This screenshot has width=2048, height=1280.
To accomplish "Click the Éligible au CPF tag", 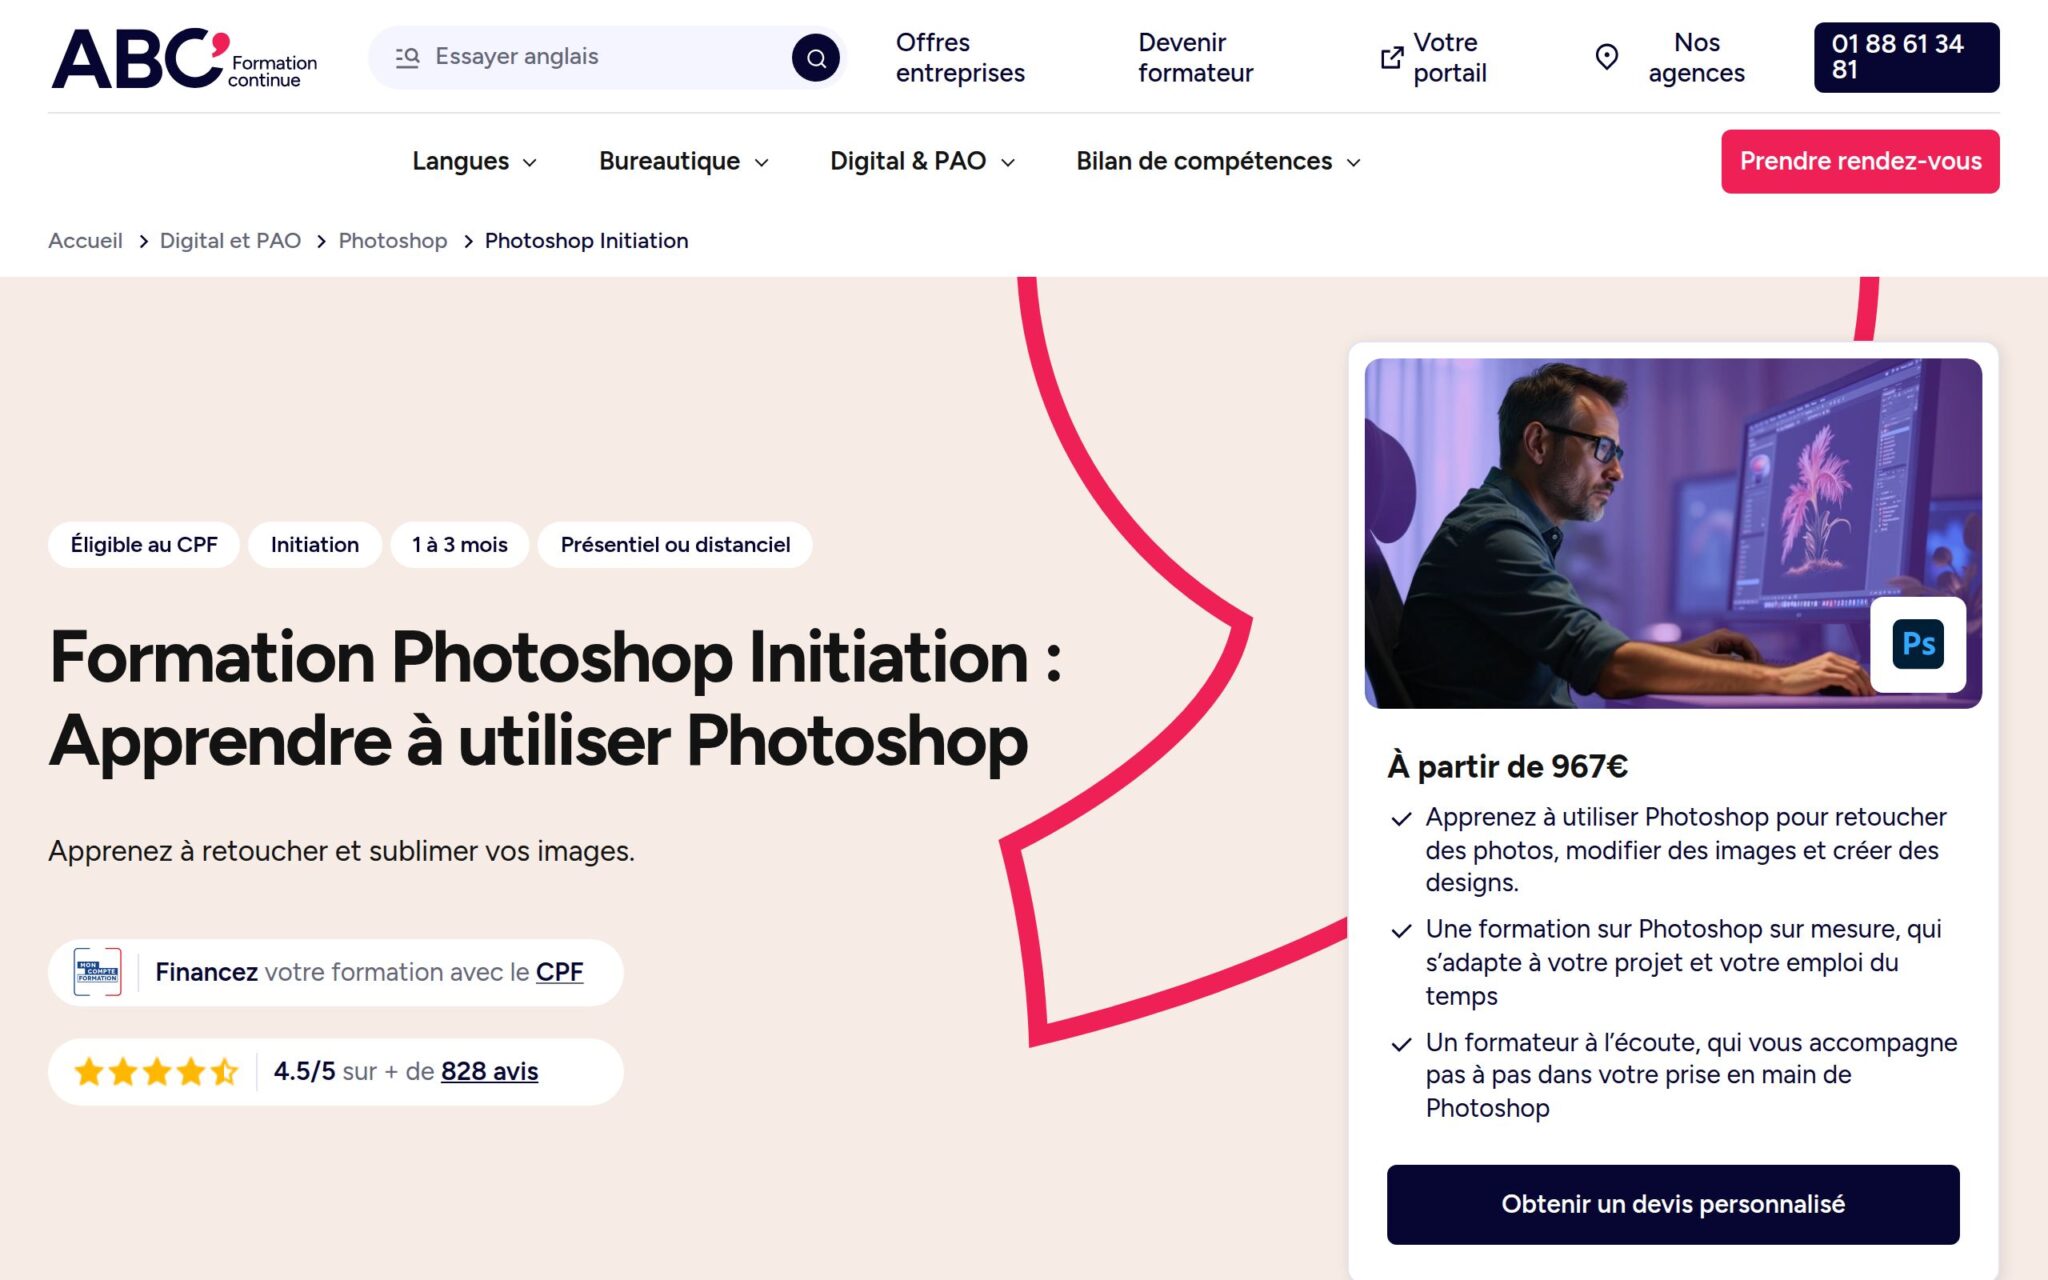I will coord(144,545).
